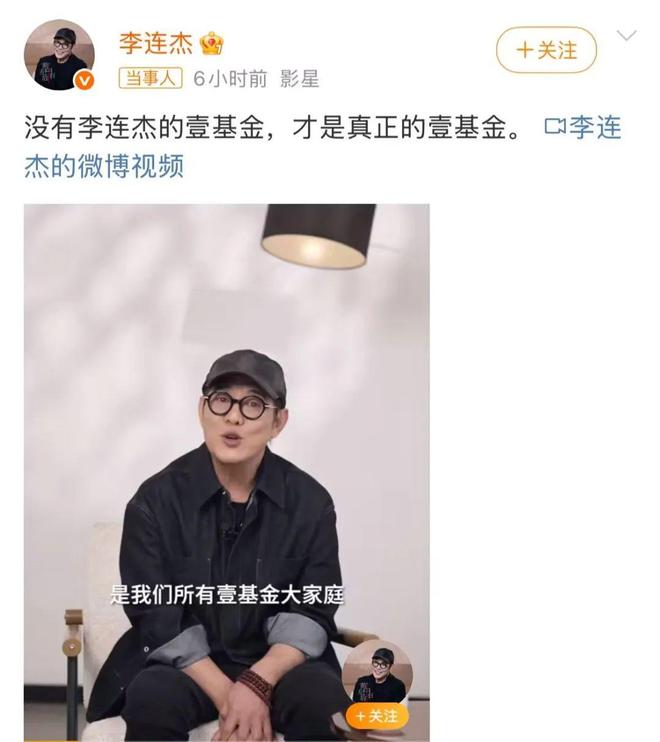
Task: Click the small circular avatar in video
Action: [378, 674]
